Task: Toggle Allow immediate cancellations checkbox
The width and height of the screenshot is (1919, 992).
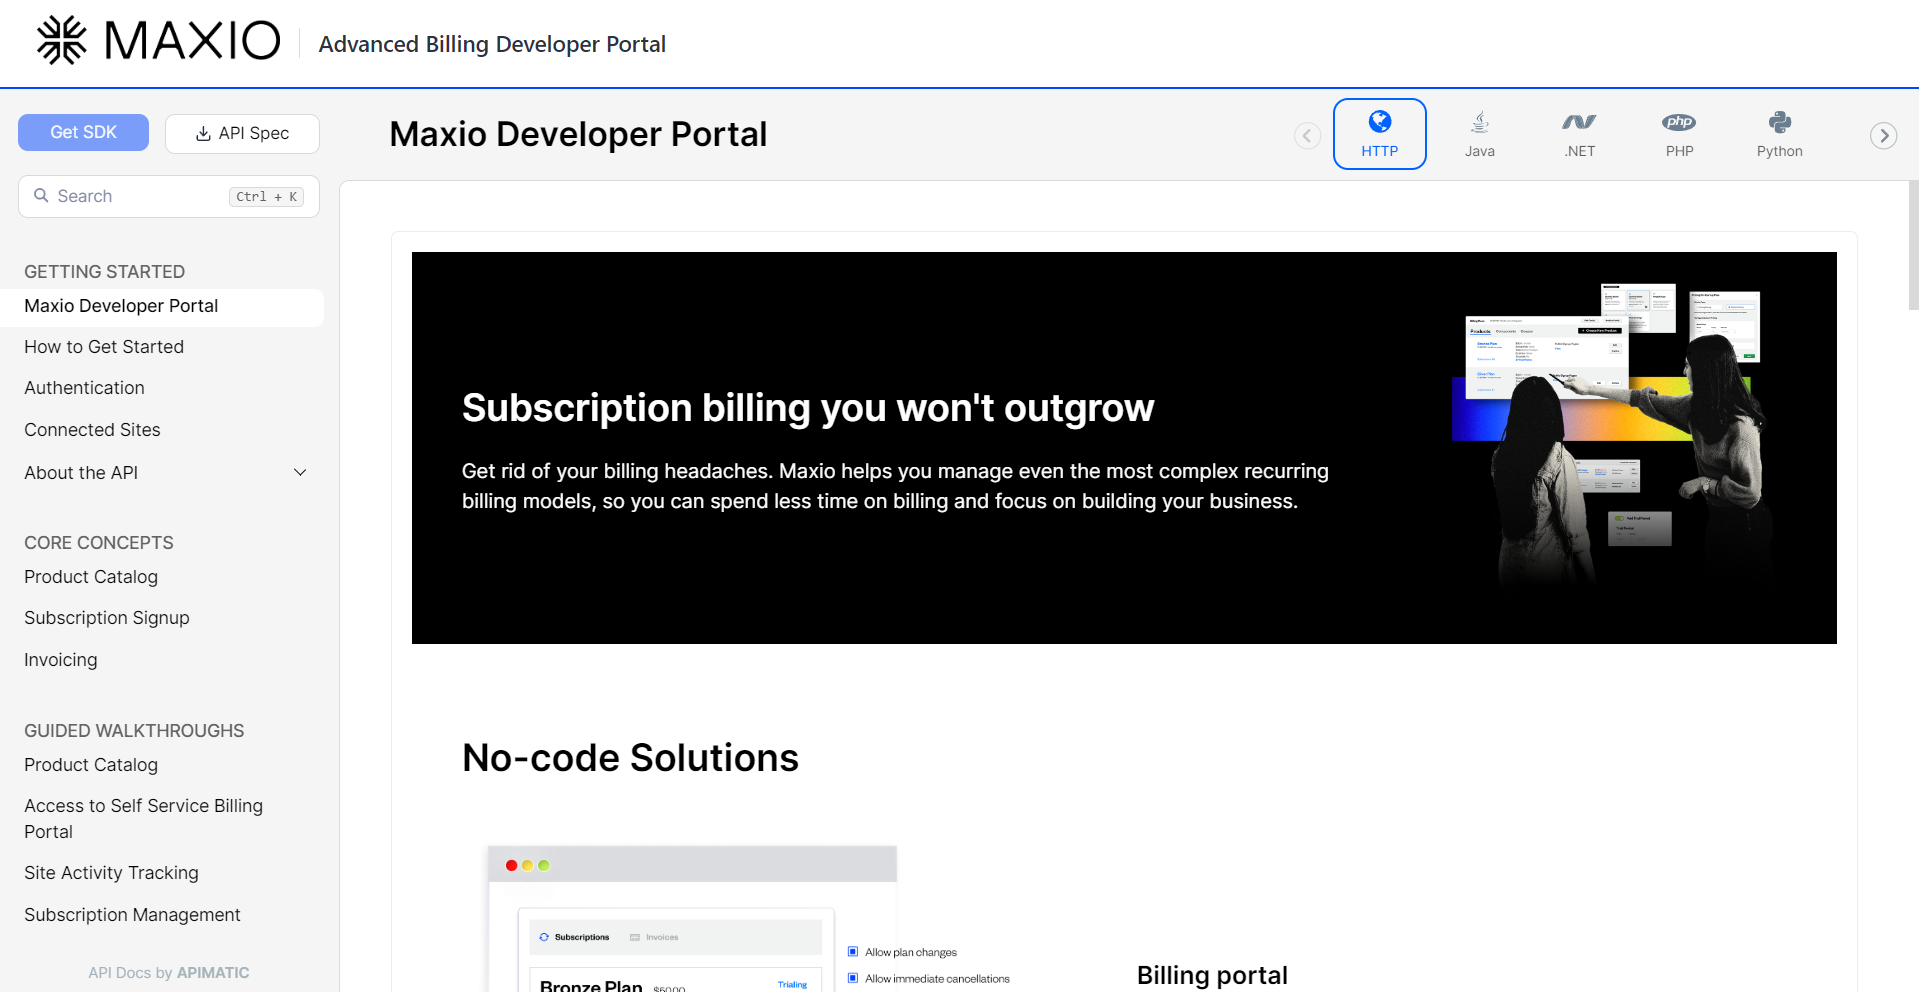Action: 853,978
